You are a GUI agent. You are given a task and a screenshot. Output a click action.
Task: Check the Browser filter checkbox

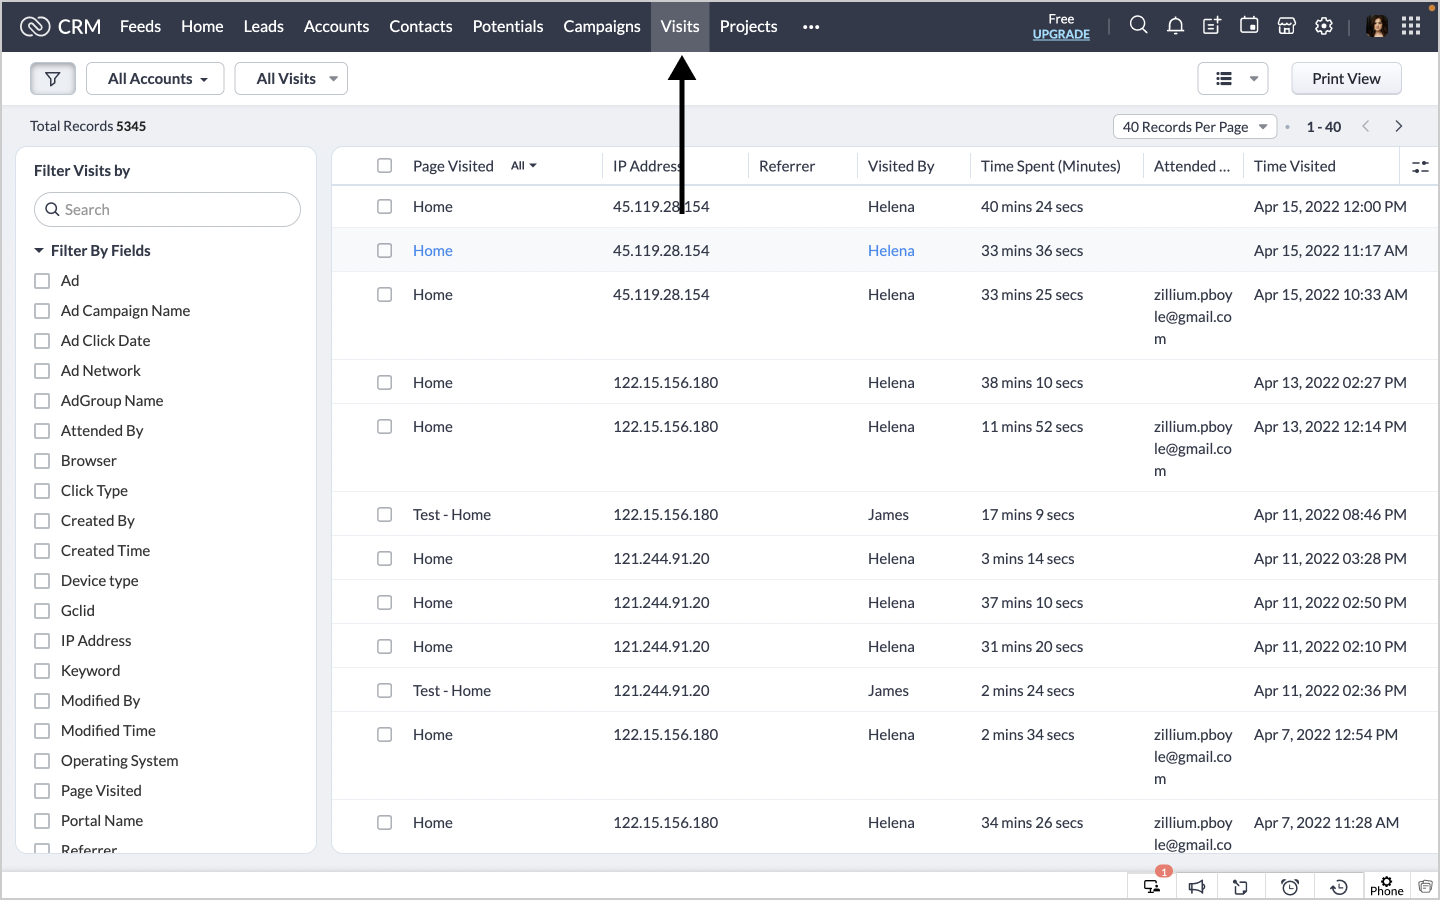coord(42,461)
